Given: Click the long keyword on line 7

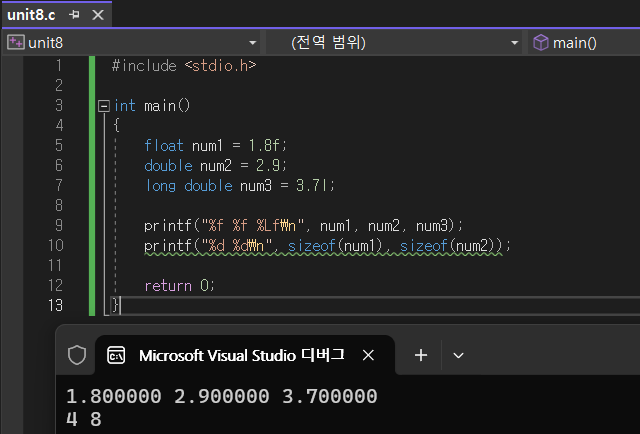Looking at the screenshot, I should [161, 186].
